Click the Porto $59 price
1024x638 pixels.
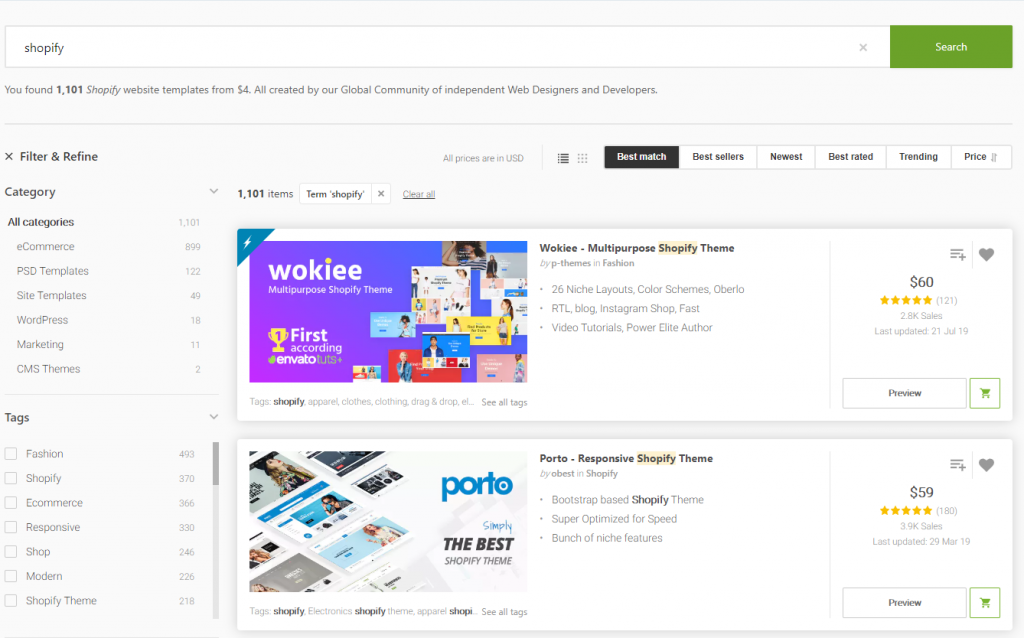point(921,492)
